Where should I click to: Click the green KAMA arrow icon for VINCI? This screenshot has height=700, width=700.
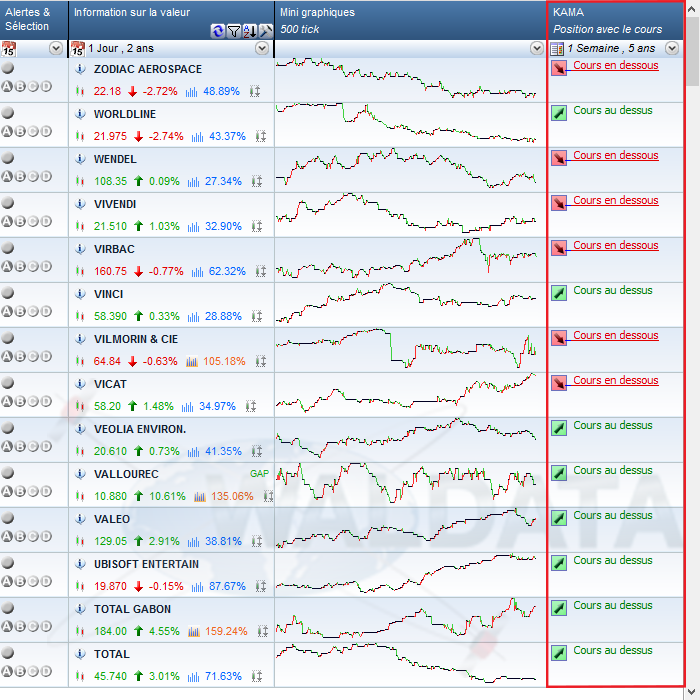pos(558,293)
